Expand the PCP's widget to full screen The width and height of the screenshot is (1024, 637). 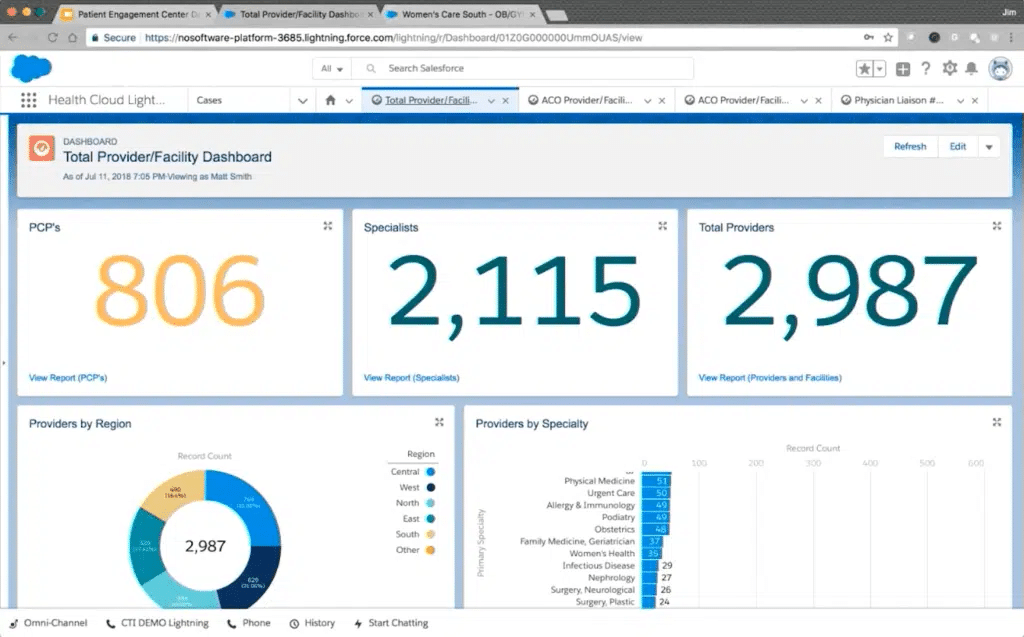(328, 226)
